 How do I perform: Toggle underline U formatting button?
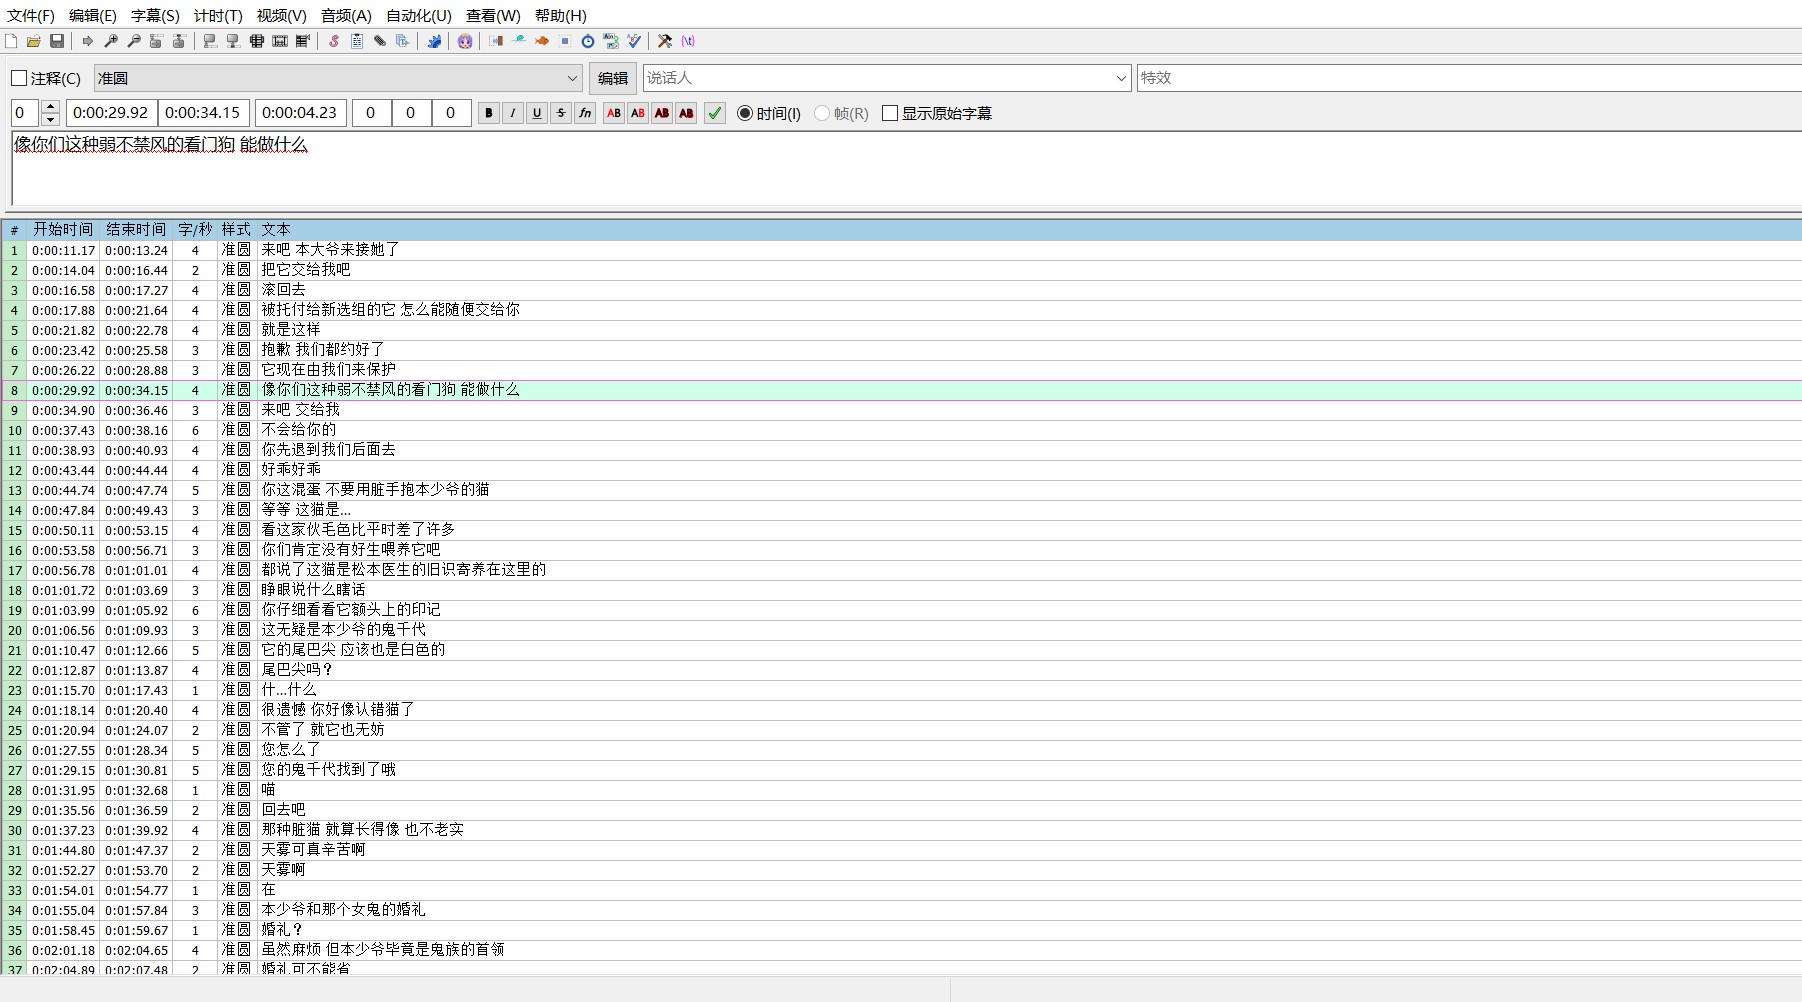[x=537, y=113]
